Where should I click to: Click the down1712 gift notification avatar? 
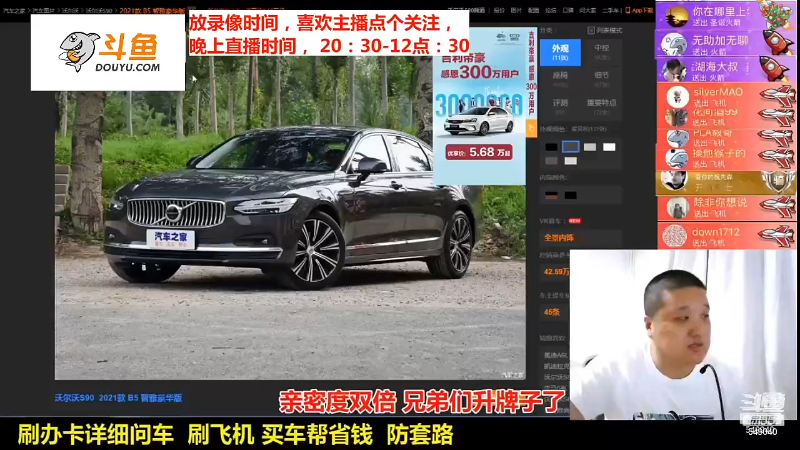click(x=675, y=236)
